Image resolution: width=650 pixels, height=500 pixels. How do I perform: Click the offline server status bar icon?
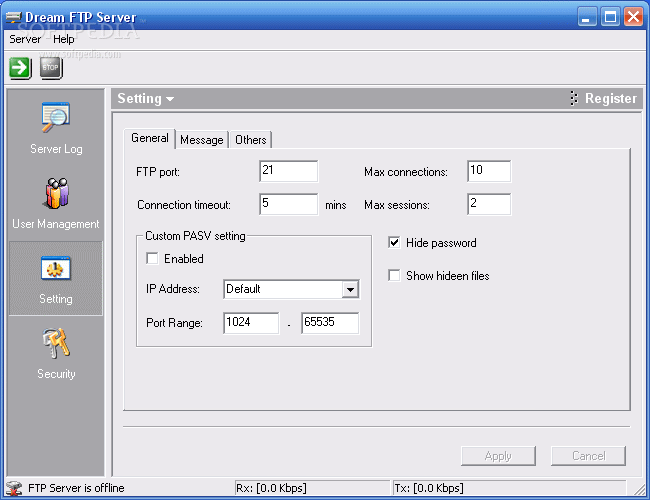pos(14,488)
